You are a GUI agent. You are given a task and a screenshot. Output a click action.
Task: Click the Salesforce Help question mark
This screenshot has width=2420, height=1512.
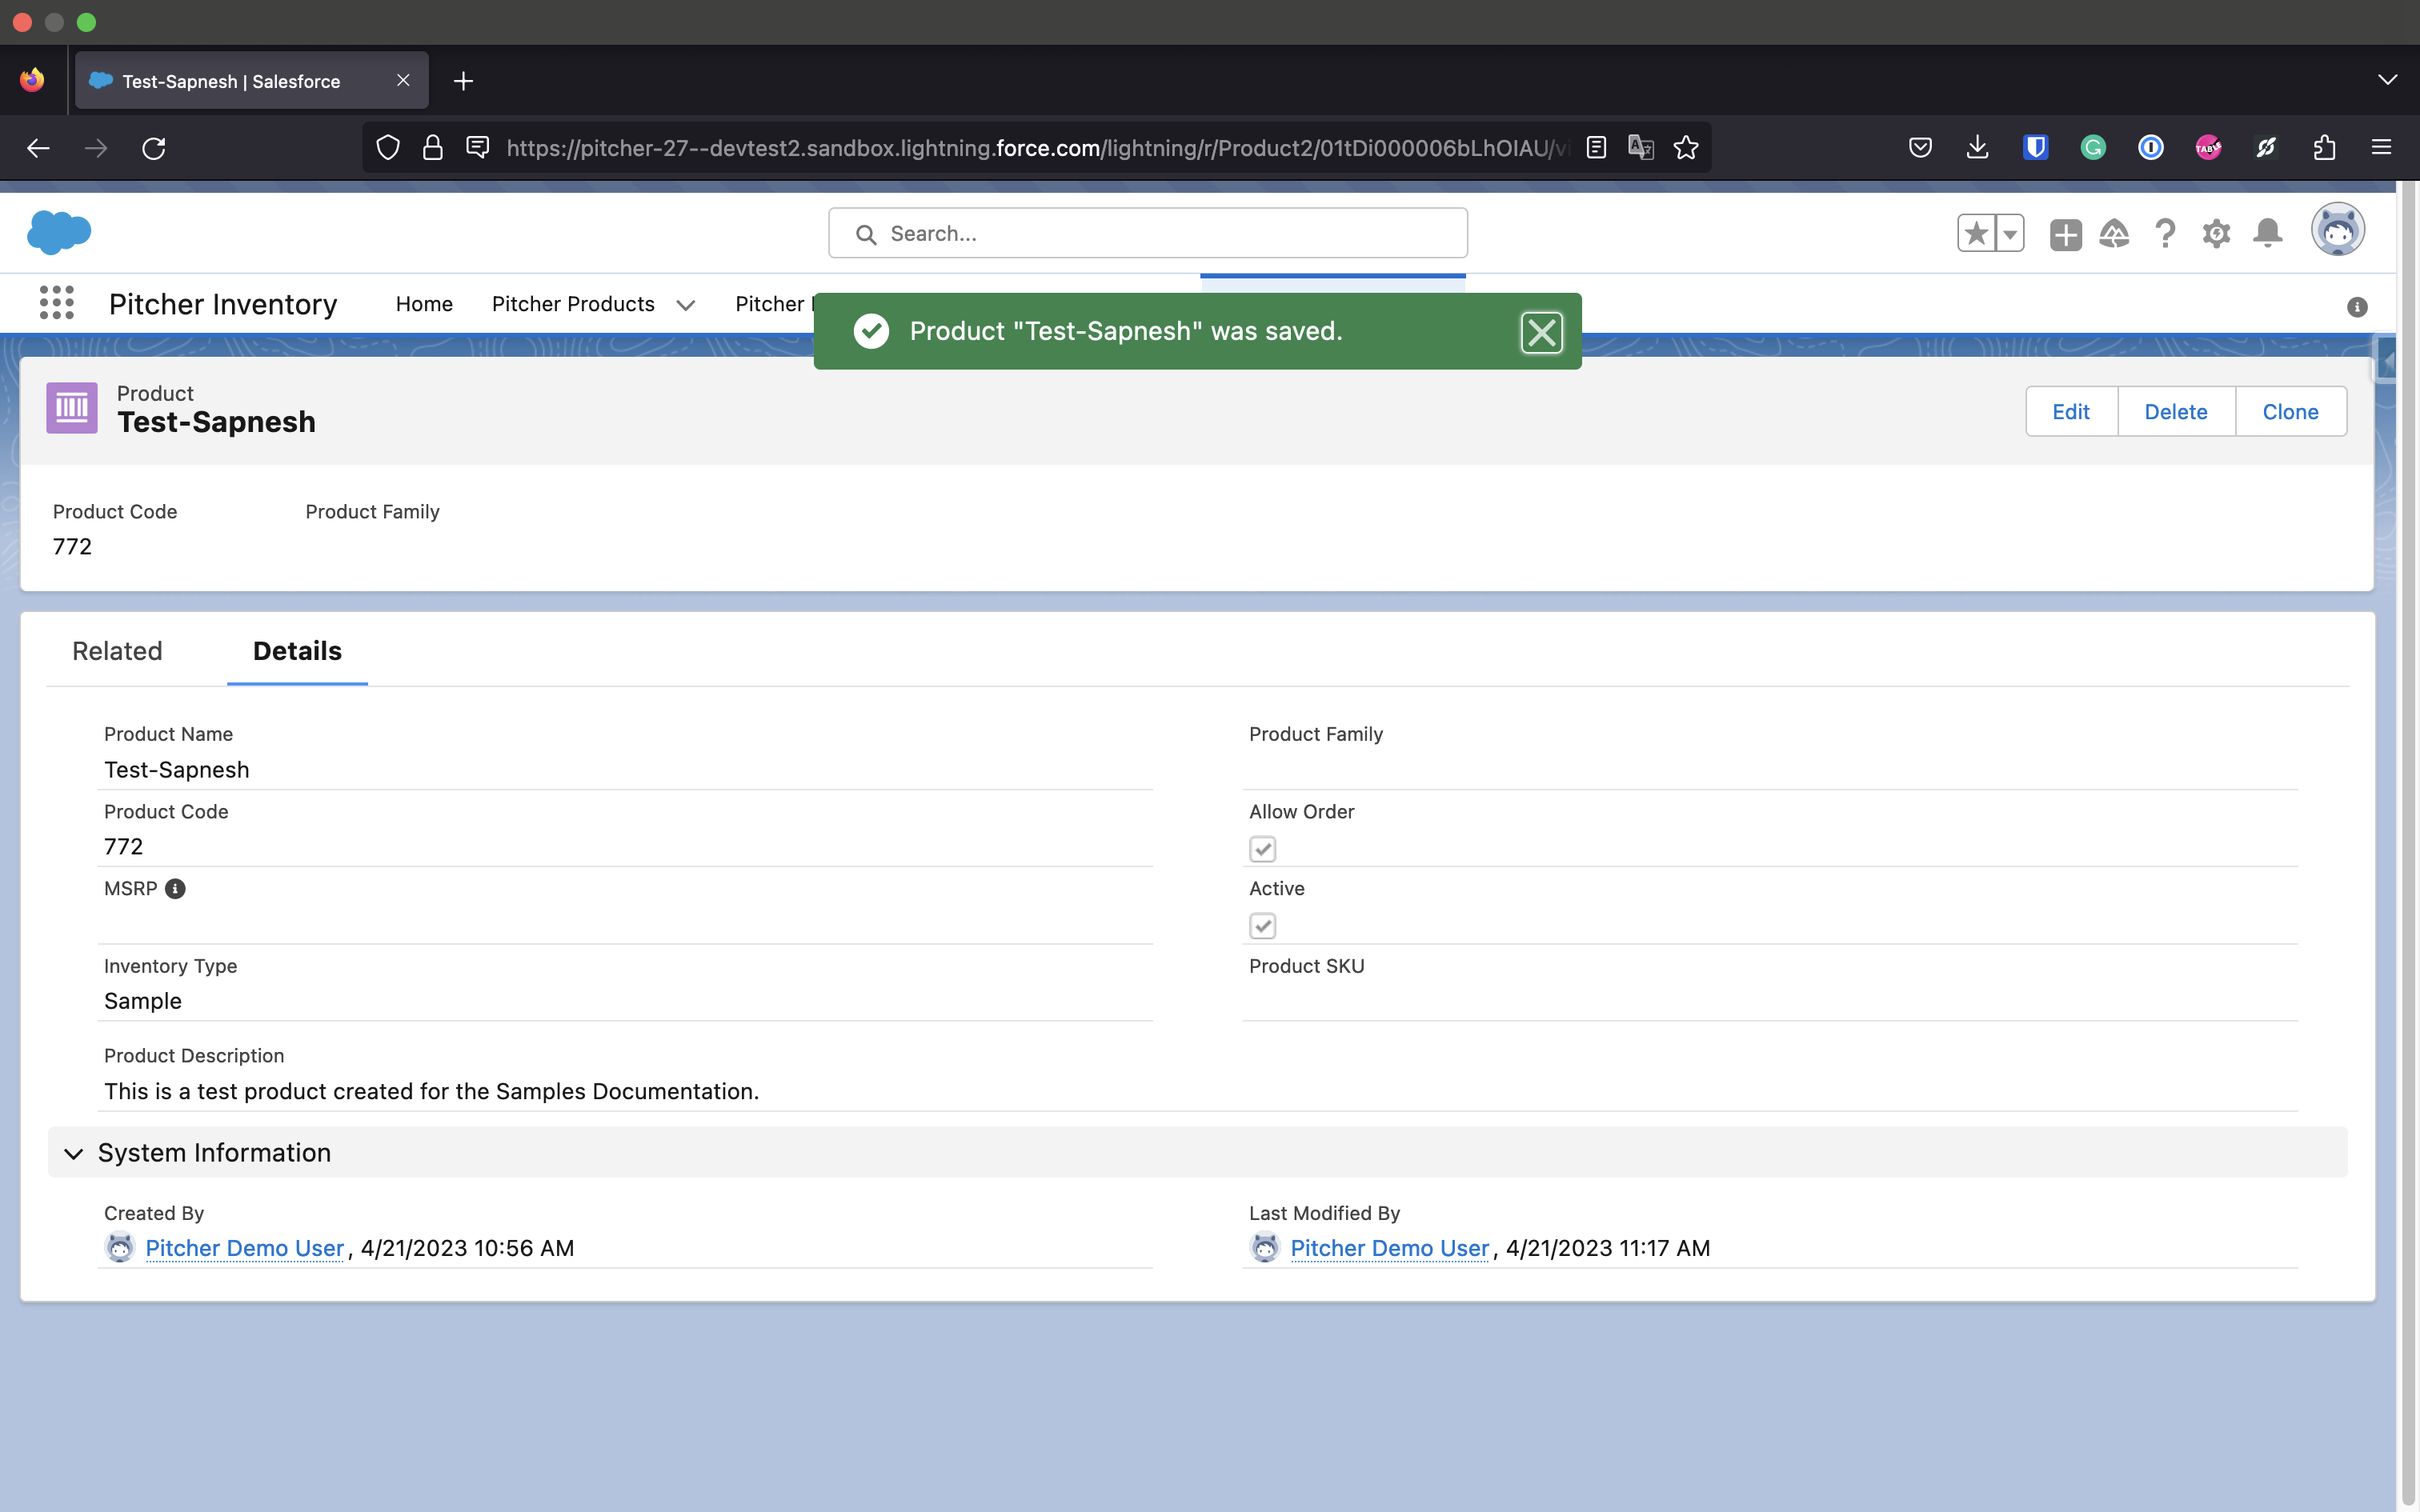(x=2165, y=234)
